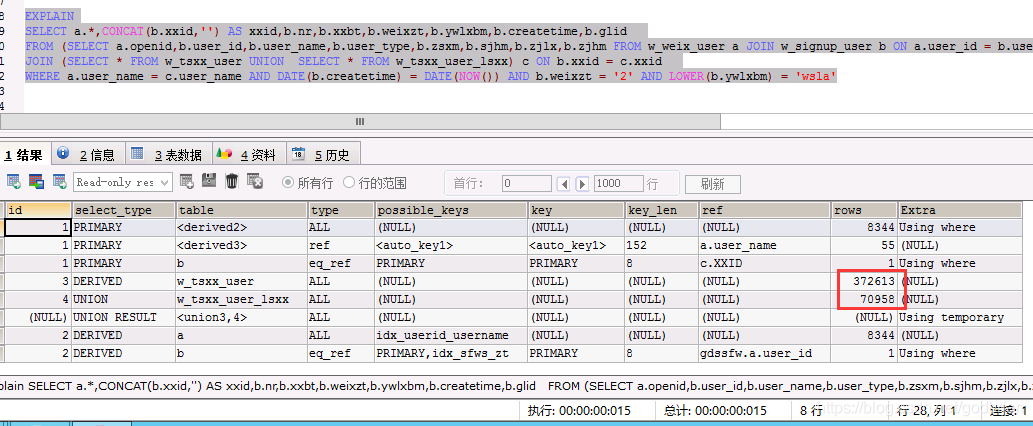Screen dimensions: 1033x426
Task: Click the w_tsxx_user_lsxx table cell
Action: coord(241,299)
